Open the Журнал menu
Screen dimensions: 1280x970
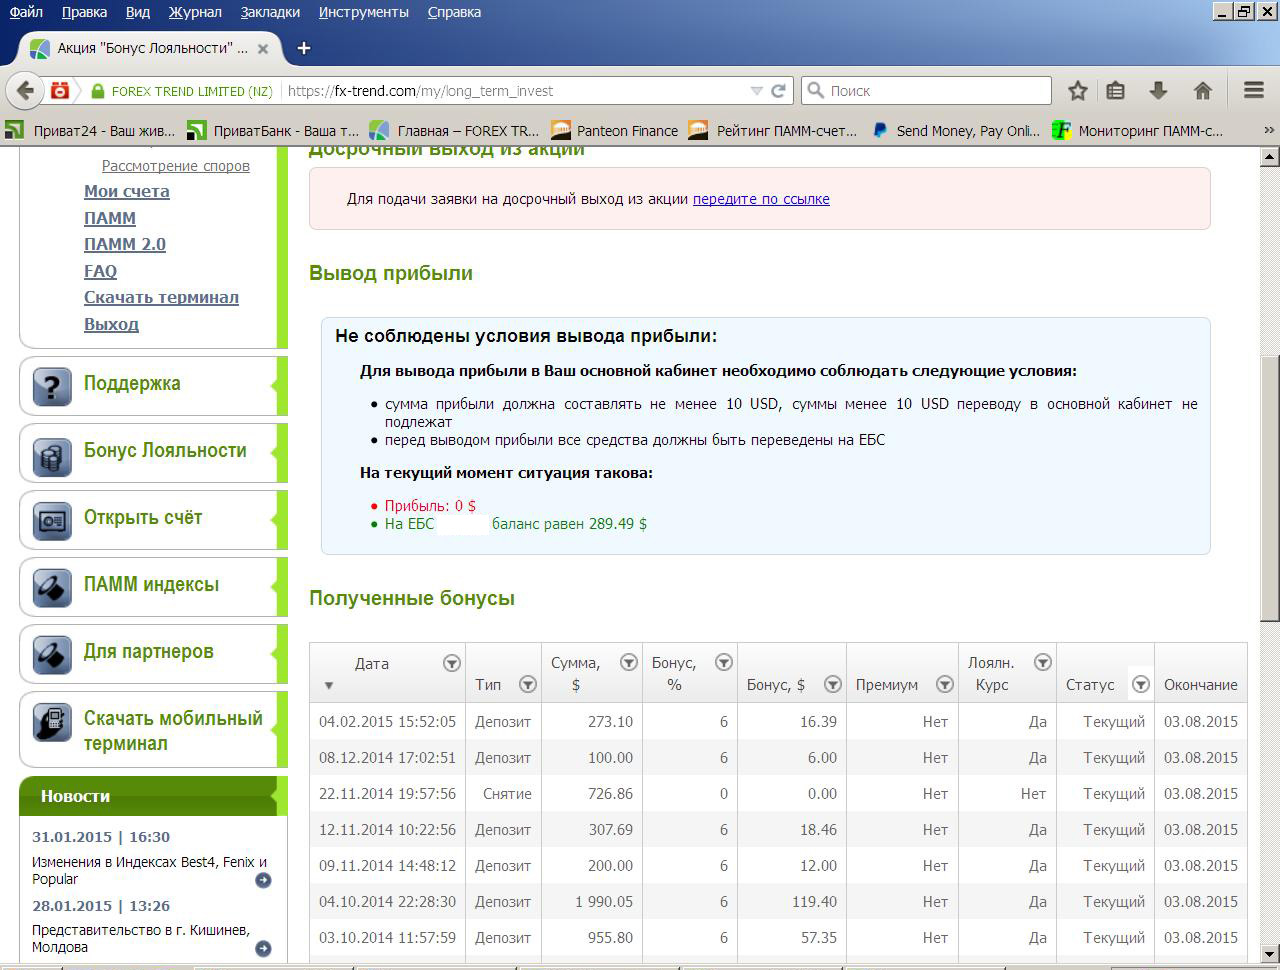(195, 12)
